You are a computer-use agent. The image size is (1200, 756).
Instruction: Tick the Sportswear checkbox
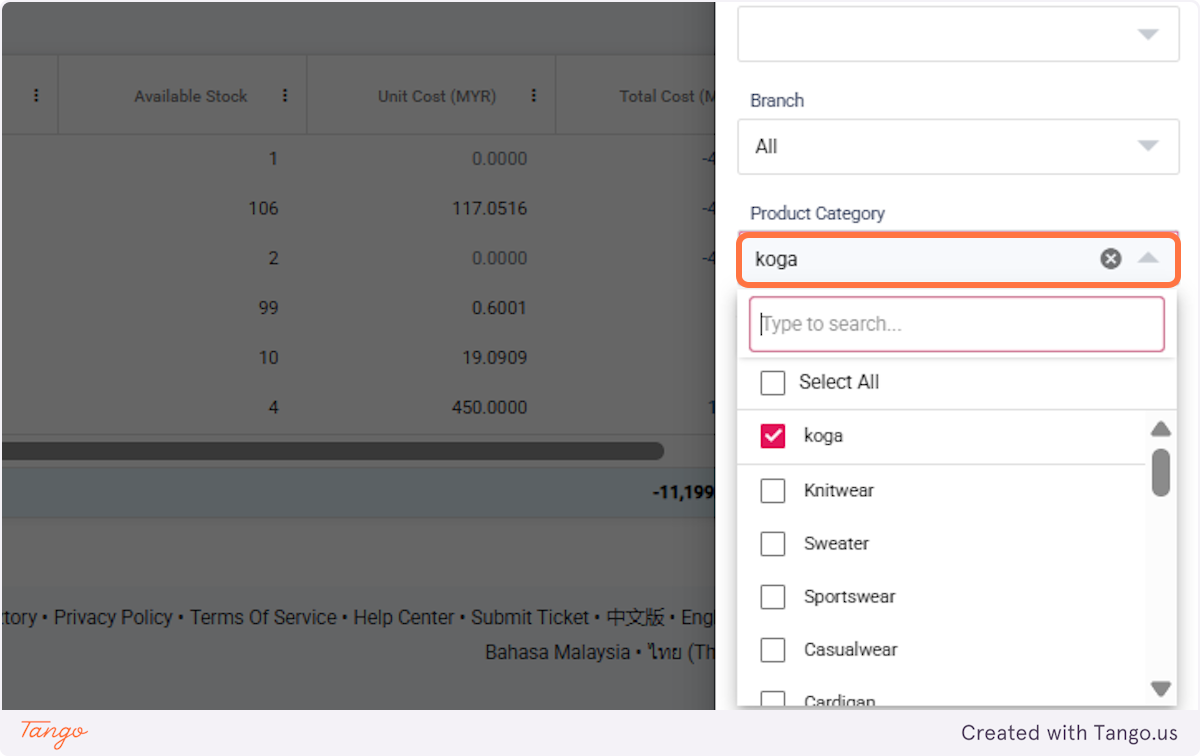(773, 596)
